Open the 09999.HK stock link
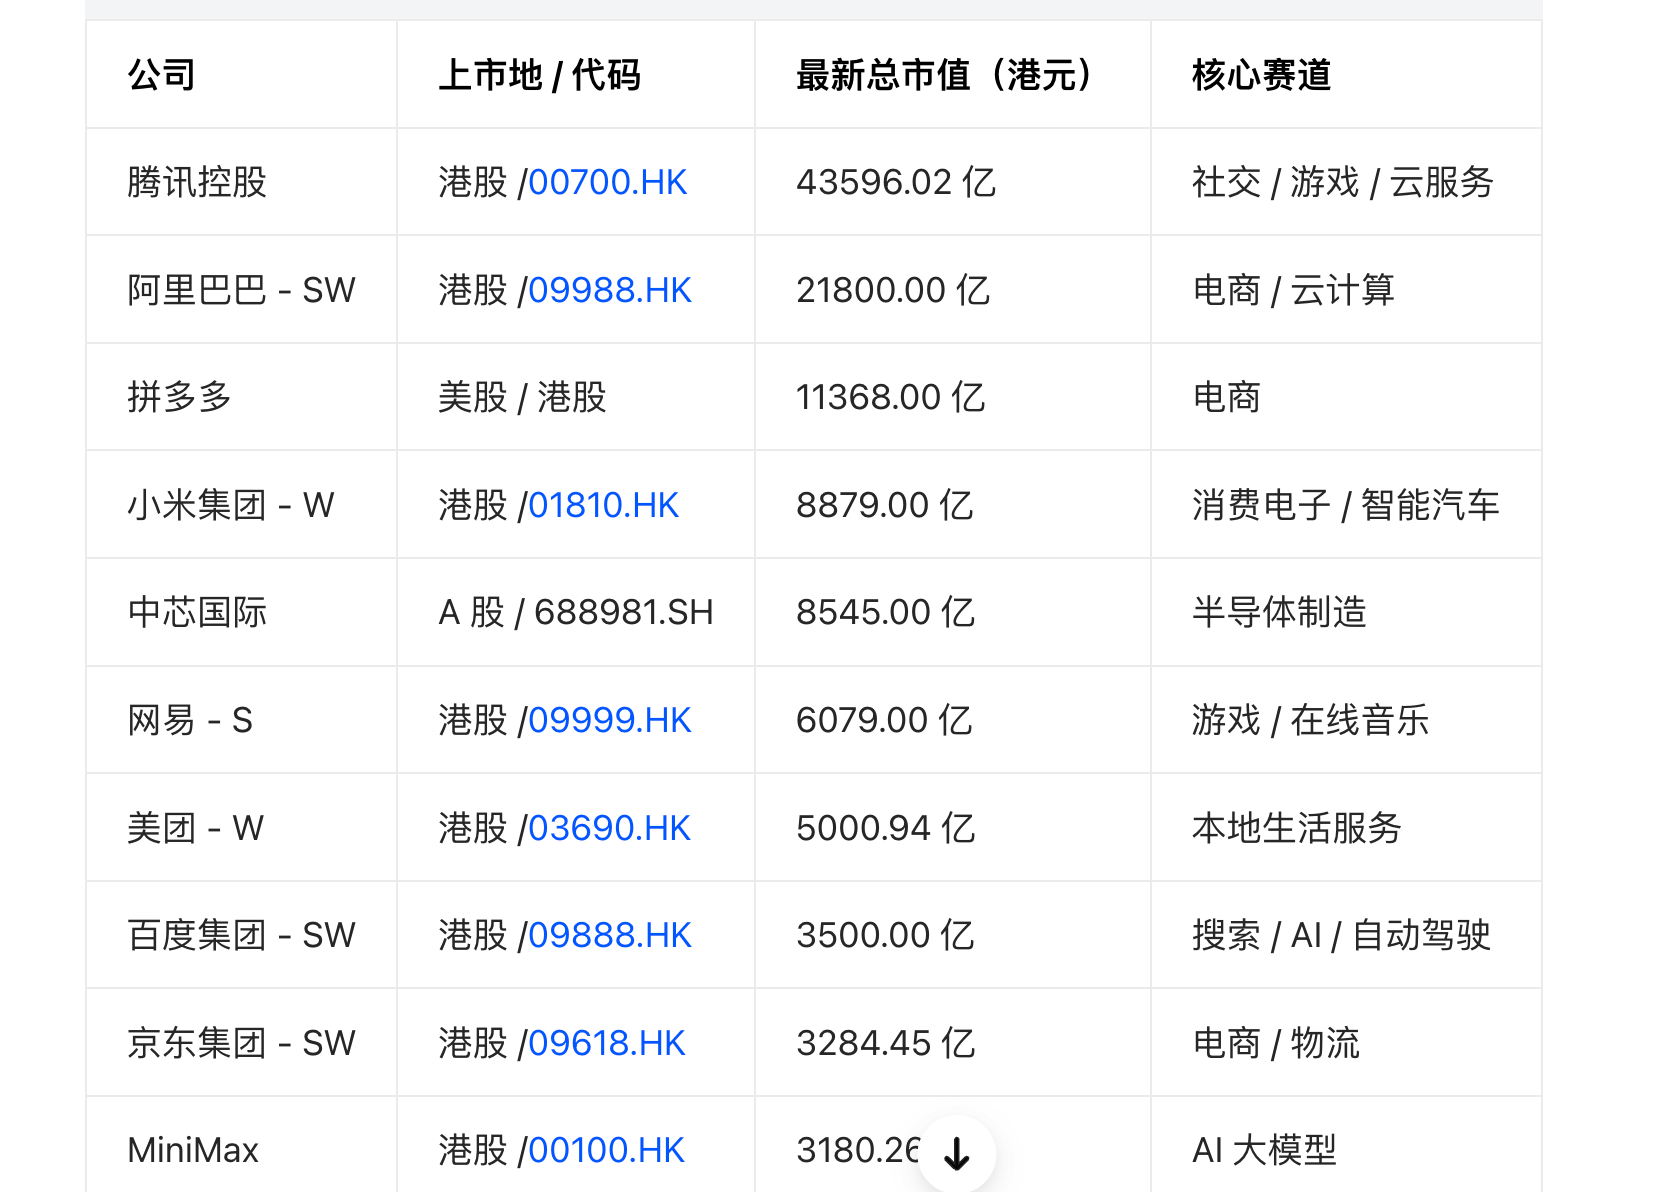 click(x=609, y=720)
